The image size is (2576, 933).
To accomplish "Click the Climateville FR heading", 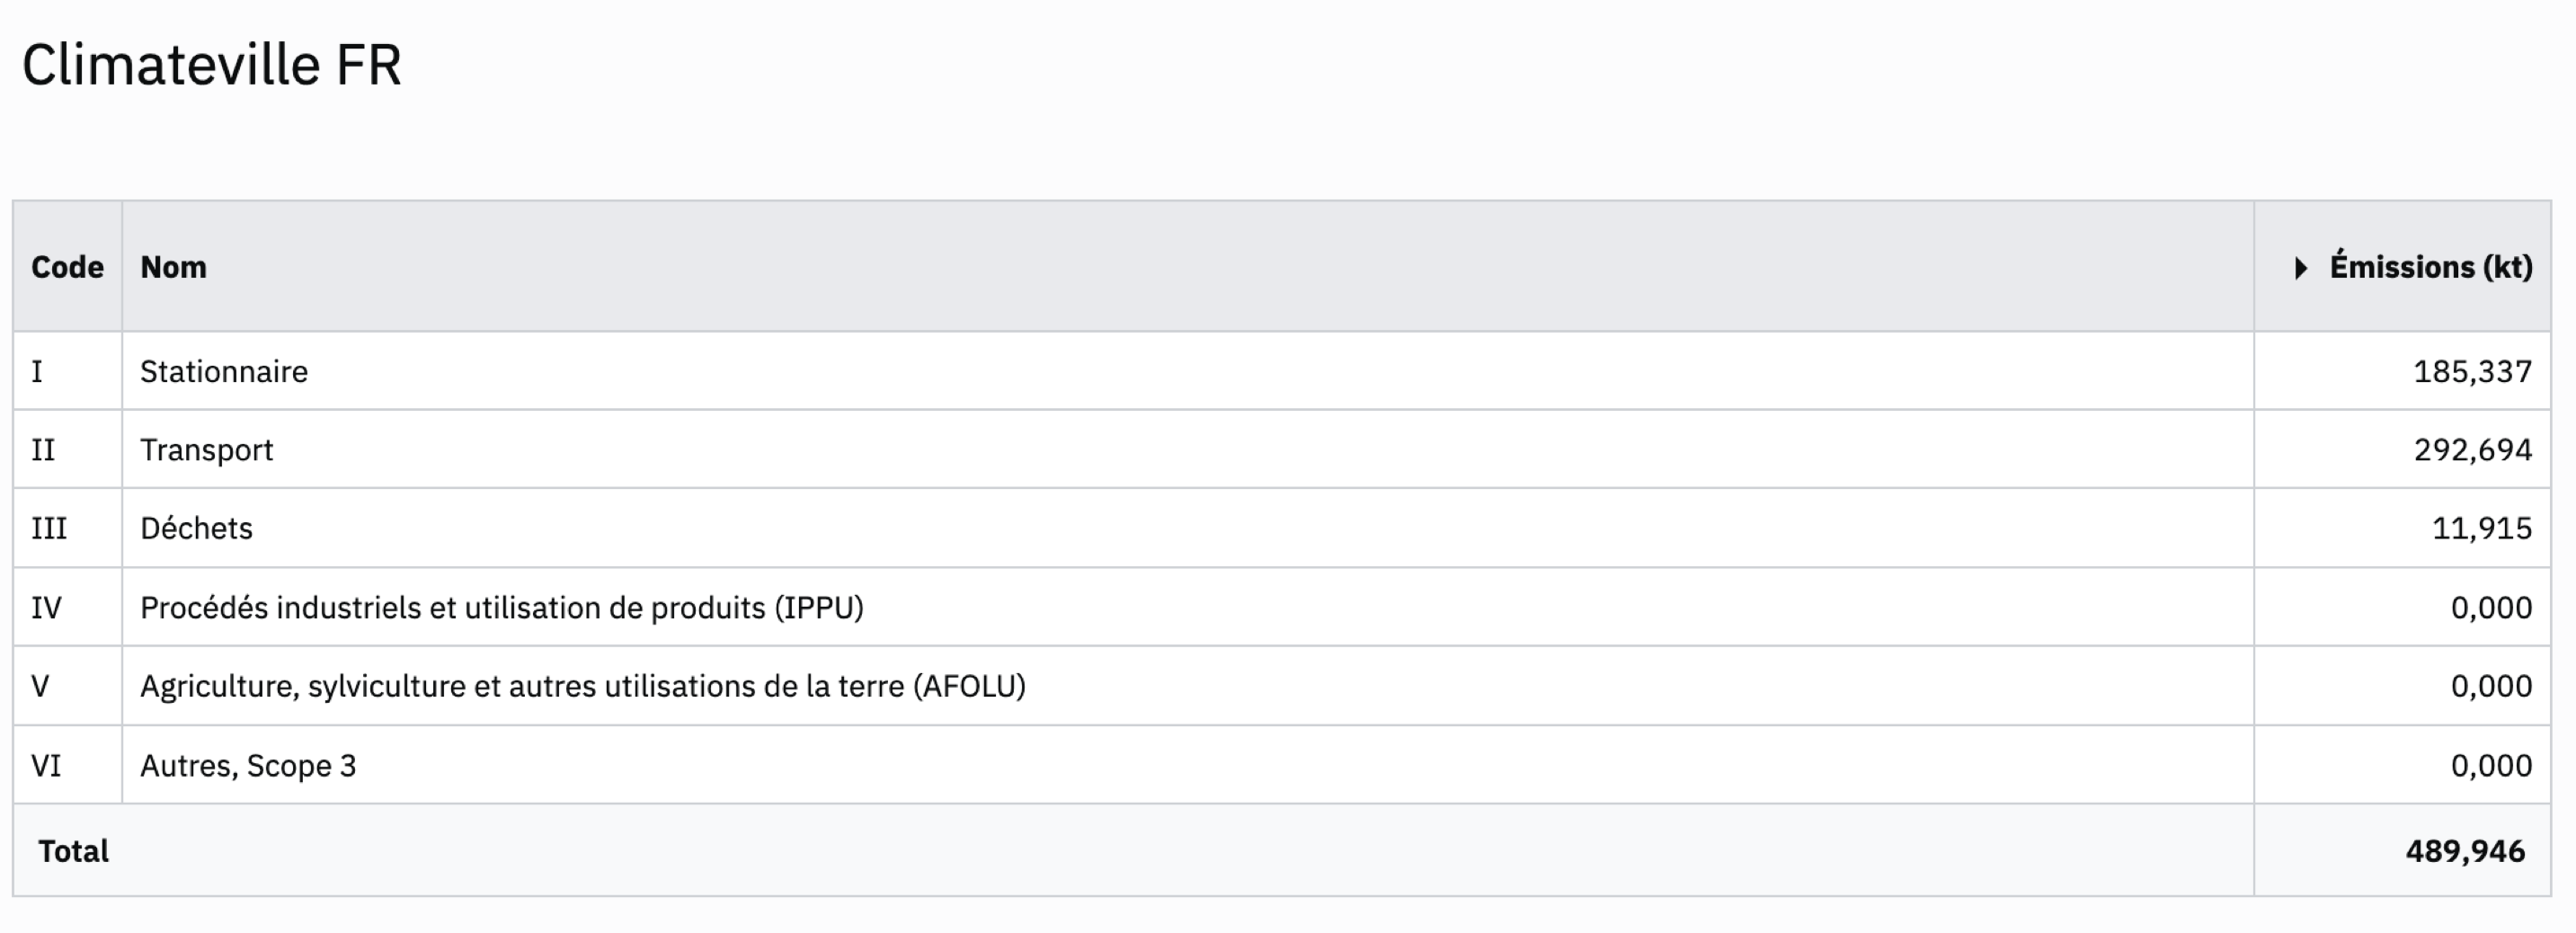I will coord(211,65).
